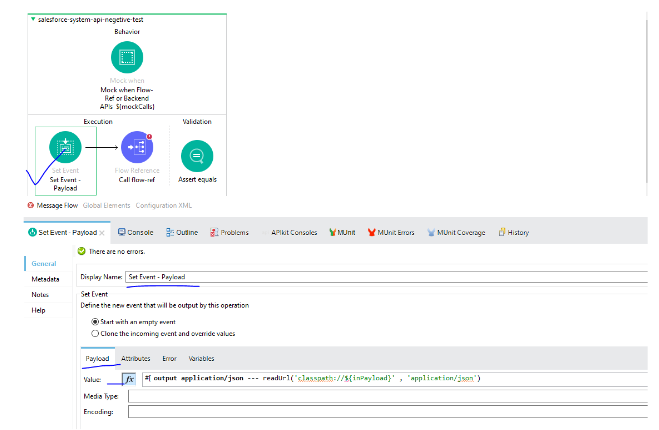Click the green no-errors check icon
Image resolution: width=659 pixels, height=430 pixels.
coord(82,251)
